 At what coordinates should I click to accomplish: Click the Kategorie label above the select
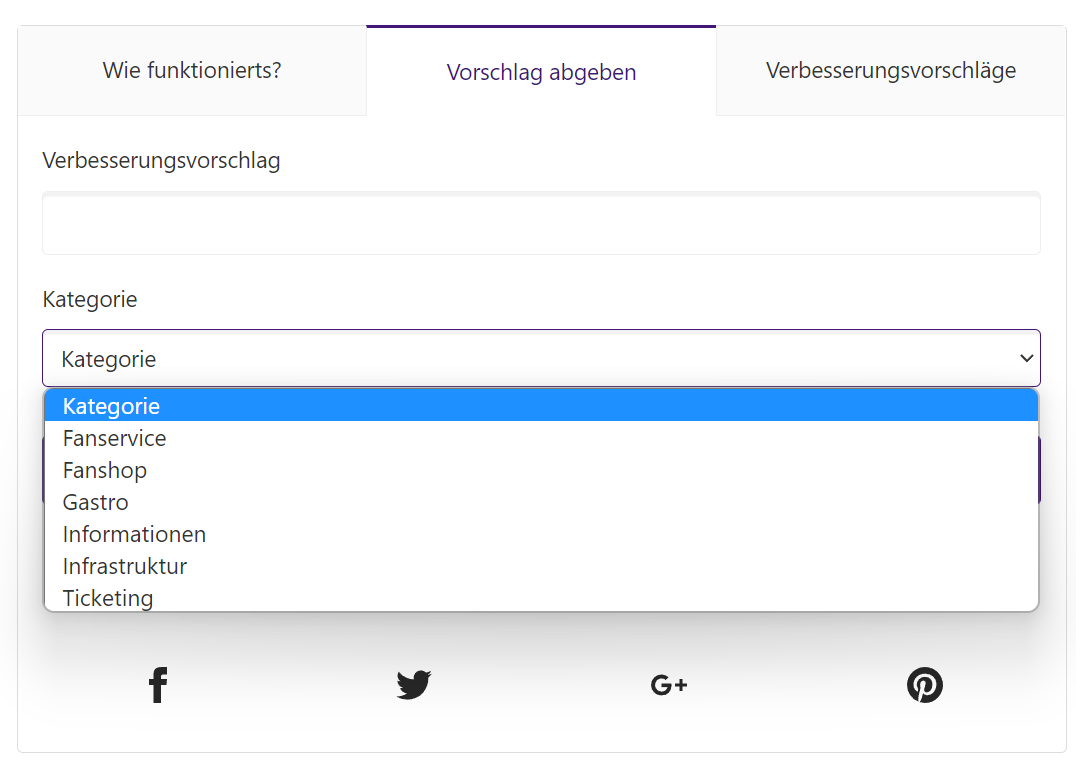click(x=90, y=300)
